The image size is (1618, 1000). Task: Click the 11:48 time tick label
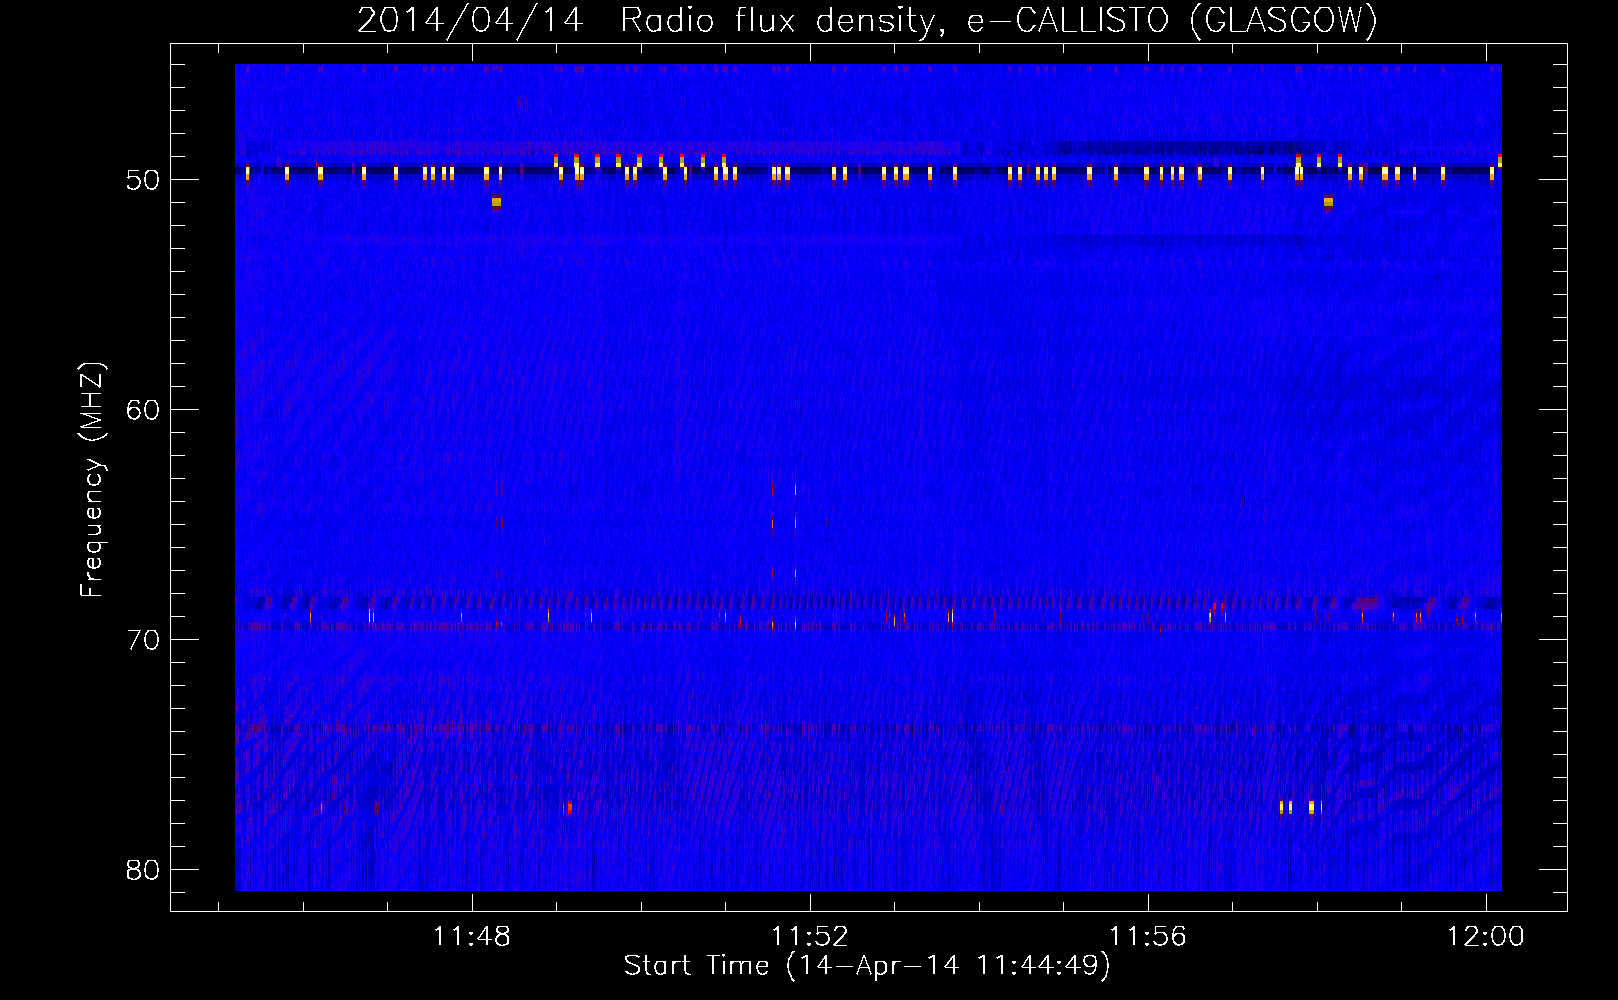click(472, 936)
